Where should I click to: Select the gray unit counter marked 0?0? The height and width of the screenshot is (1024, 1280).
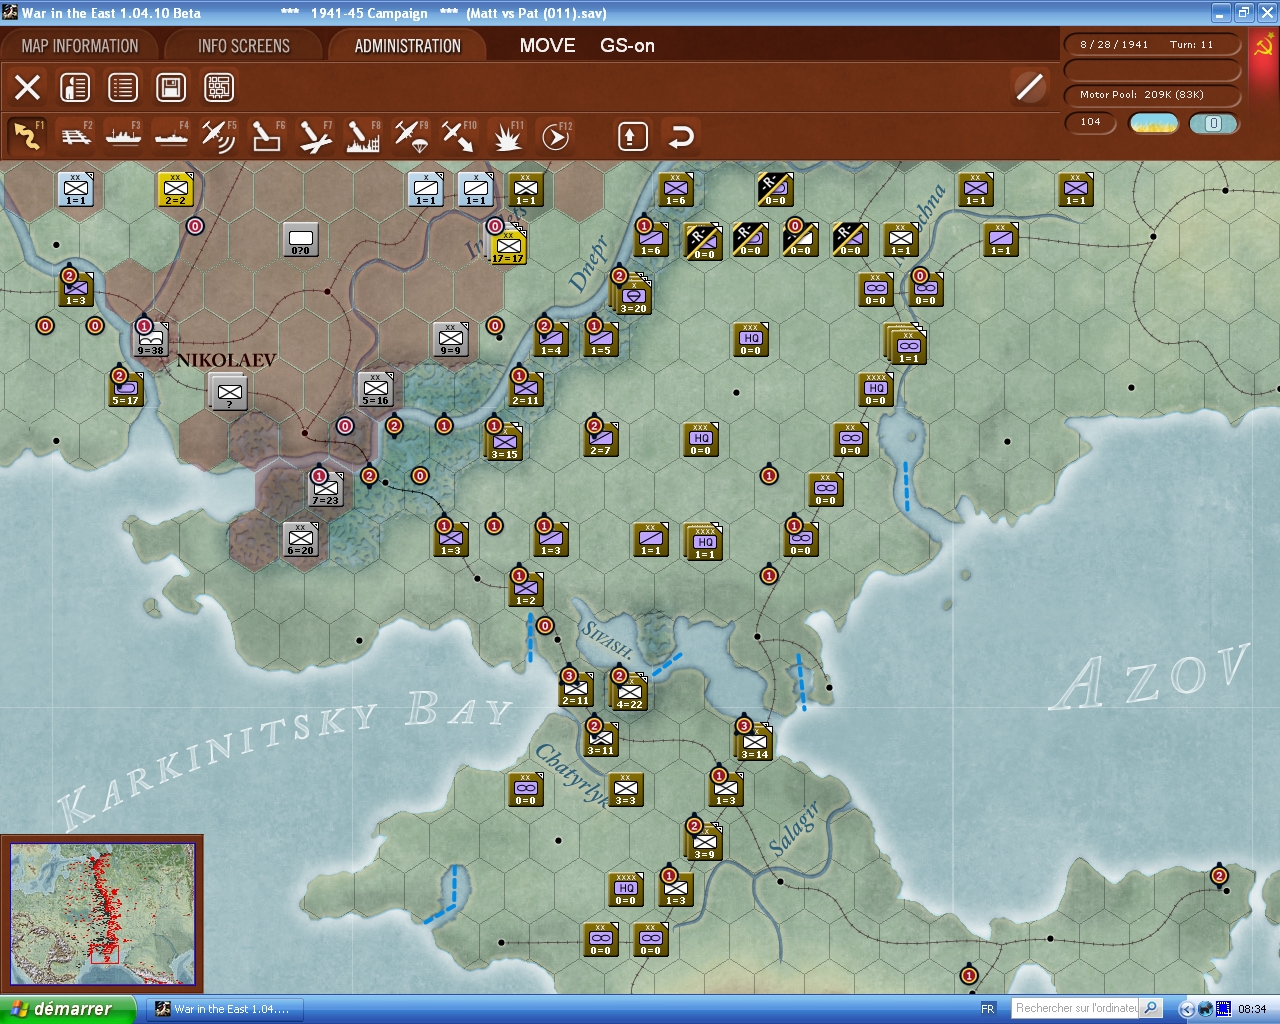tap(301, 239)
